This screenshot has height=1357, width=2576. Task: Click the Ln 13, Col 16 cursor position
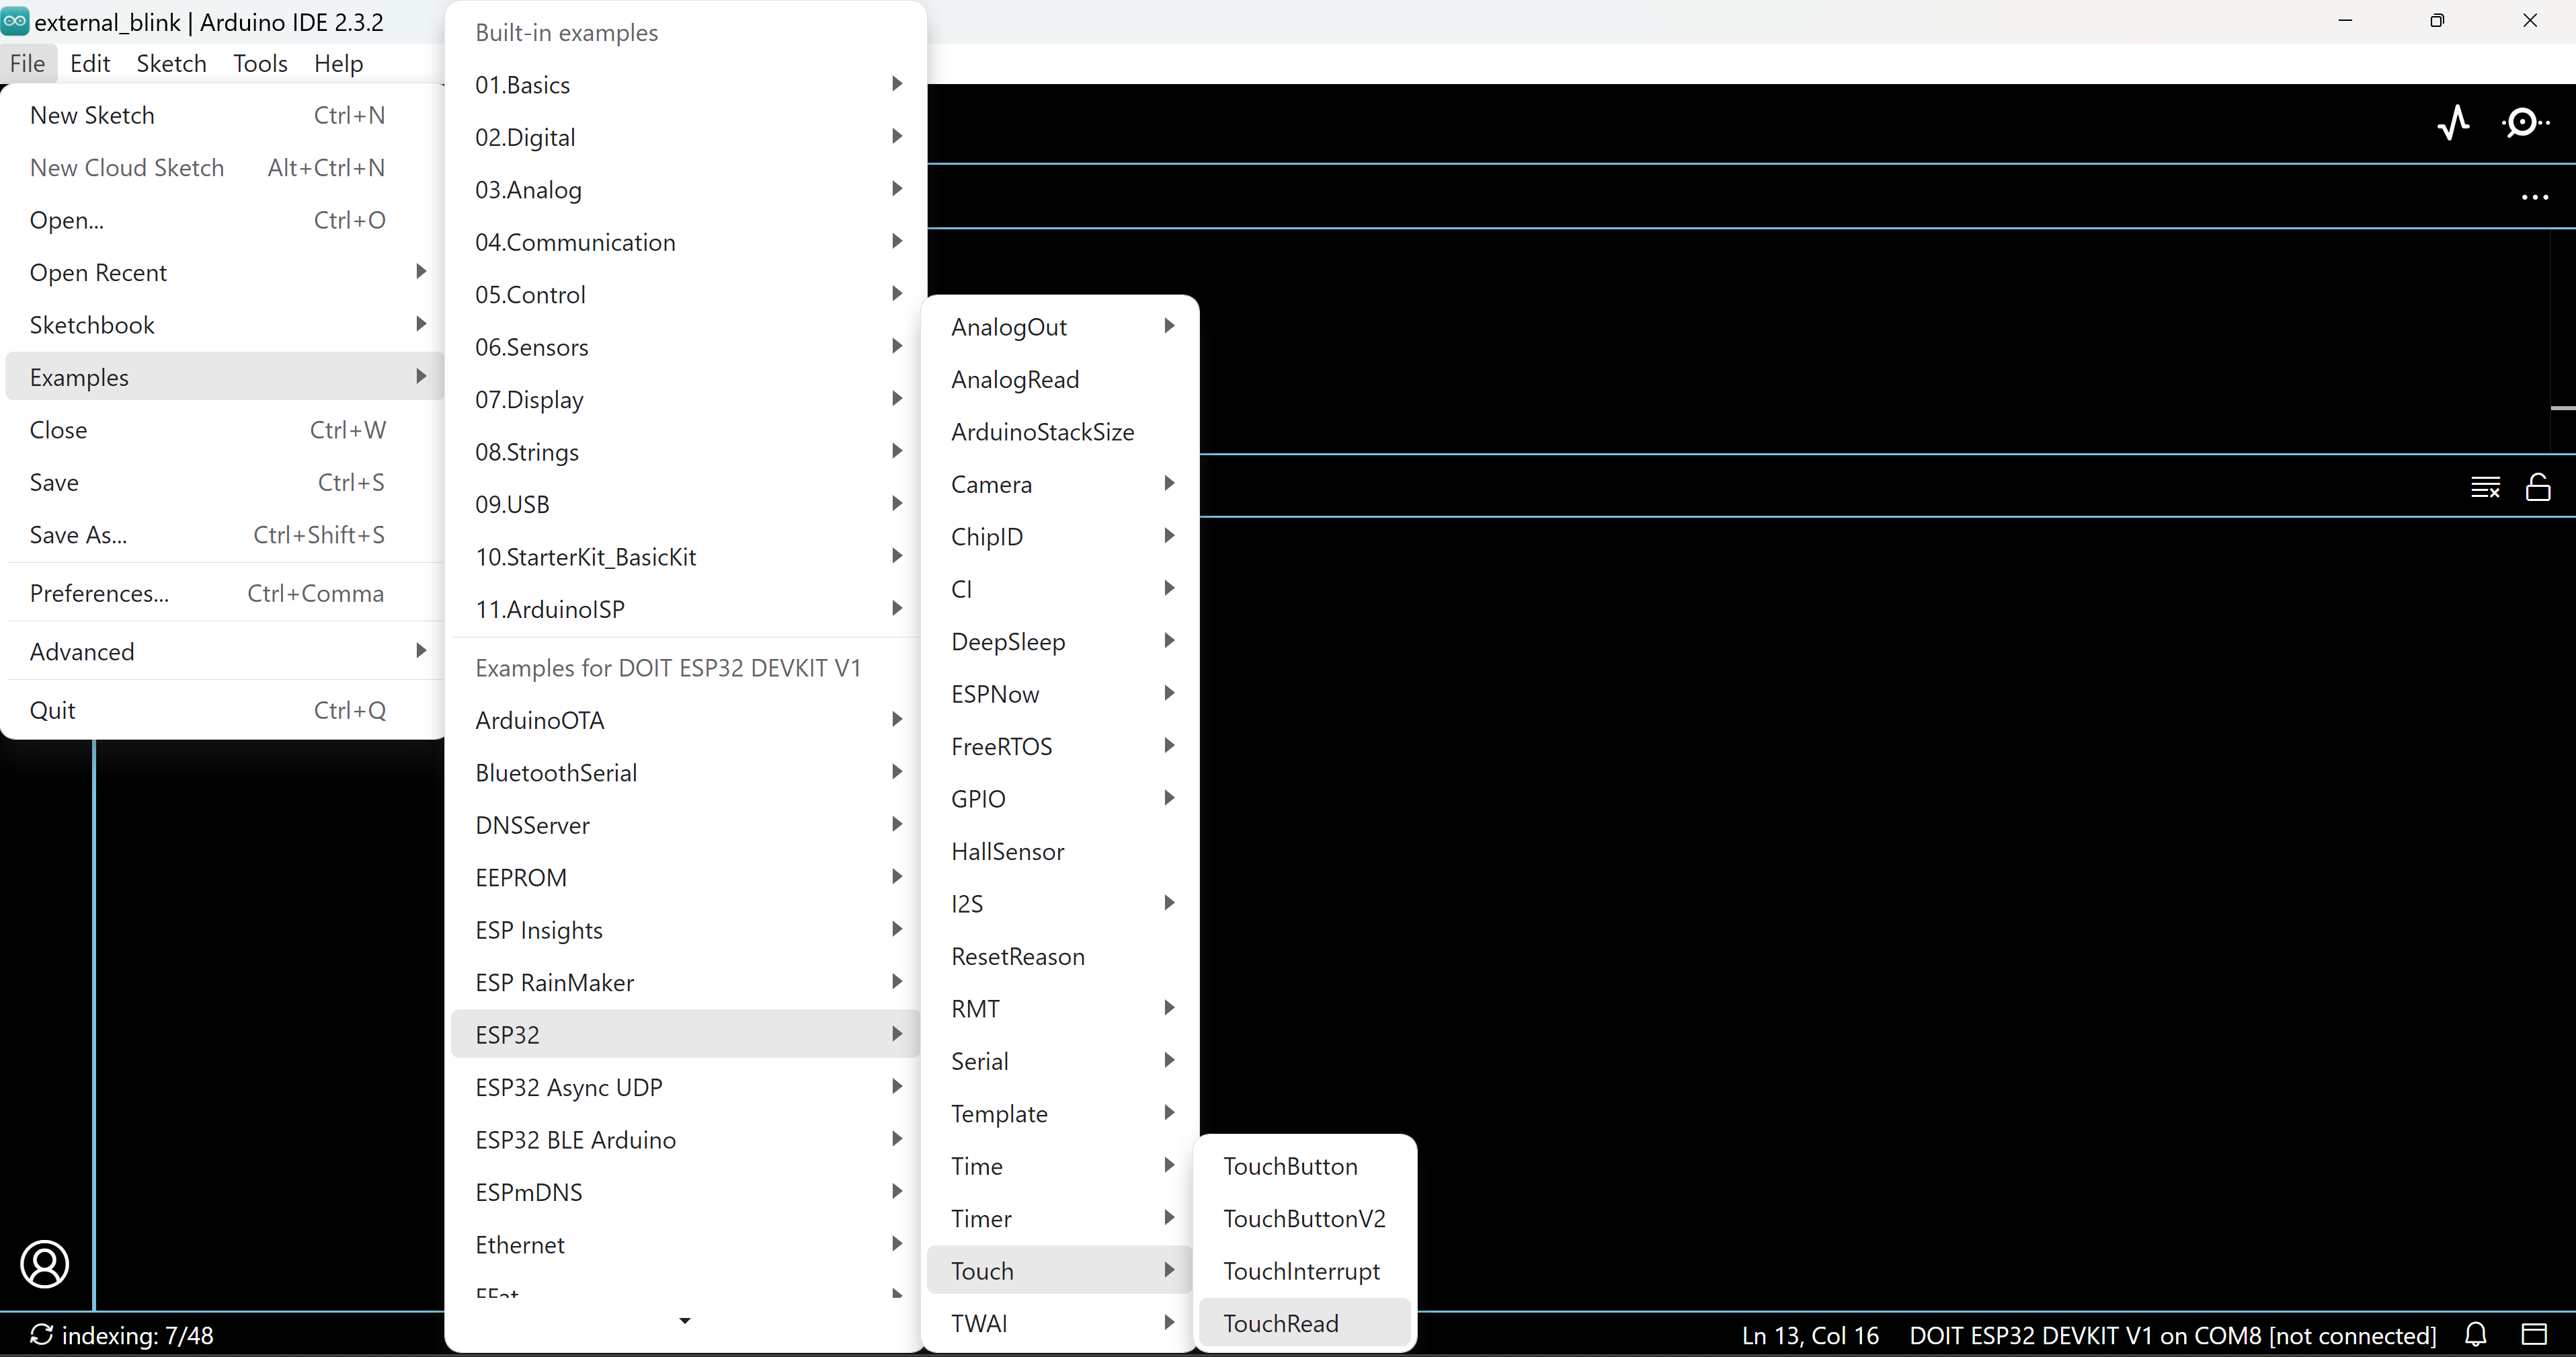pyautogui.click(x=1810, y=1336)
